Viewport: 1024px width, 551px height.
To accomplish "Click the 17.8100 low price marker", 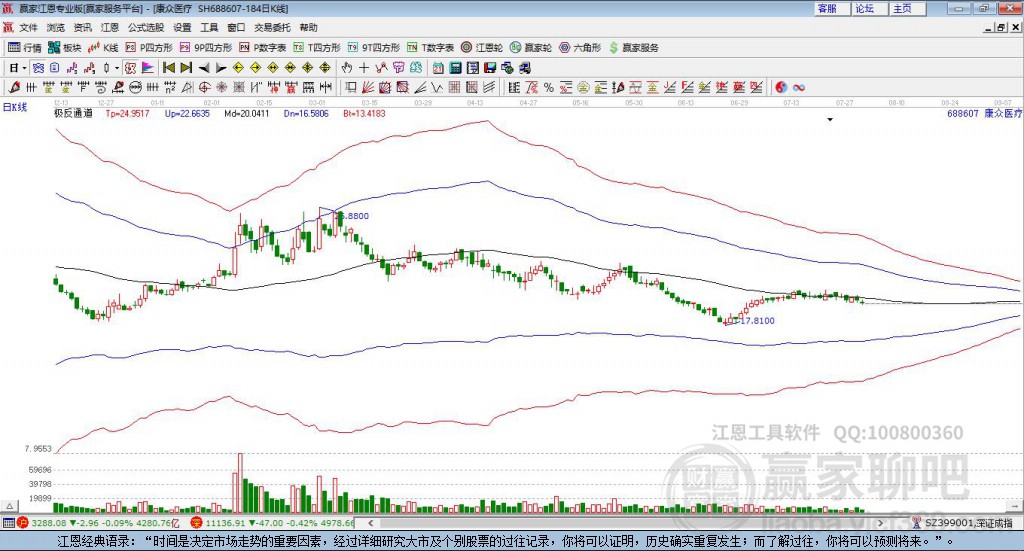I will [756, 321].
